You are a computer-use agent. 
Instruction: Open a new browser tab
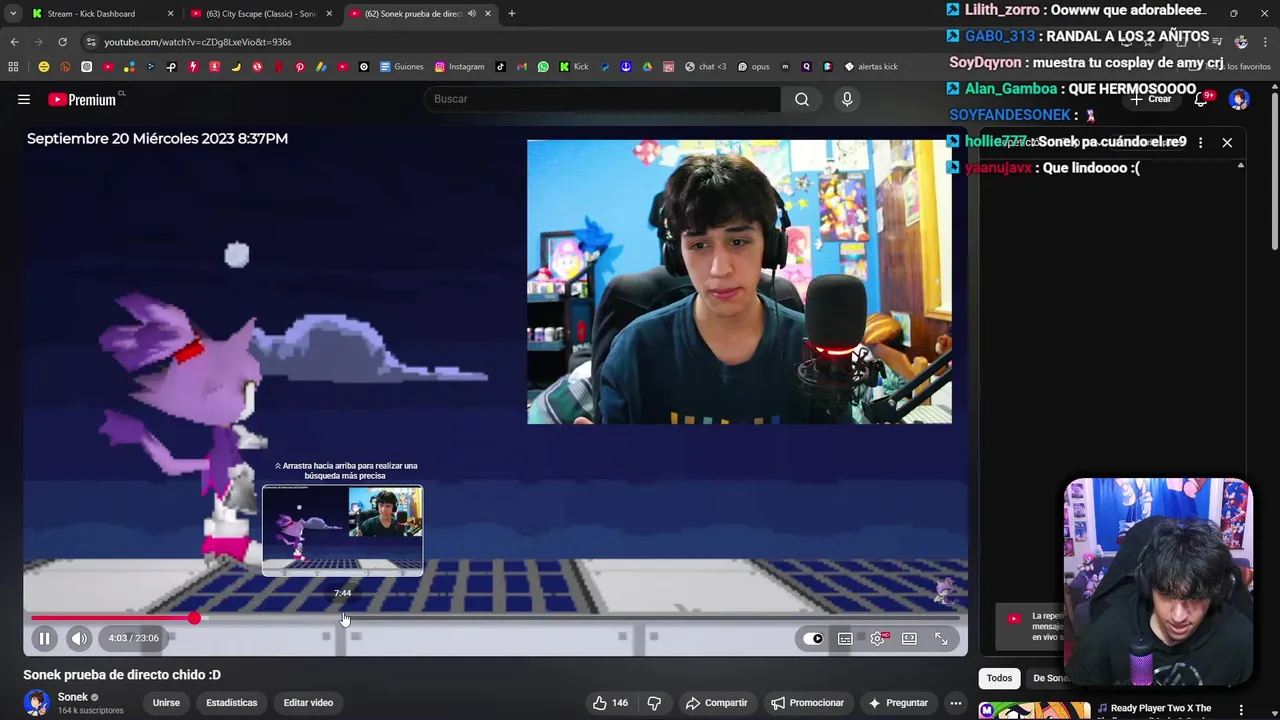[511, 14]
